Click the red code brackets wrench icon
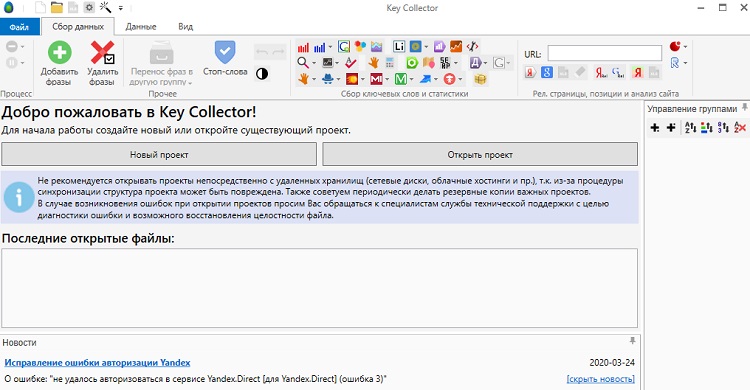 click(x=472, y=46)
